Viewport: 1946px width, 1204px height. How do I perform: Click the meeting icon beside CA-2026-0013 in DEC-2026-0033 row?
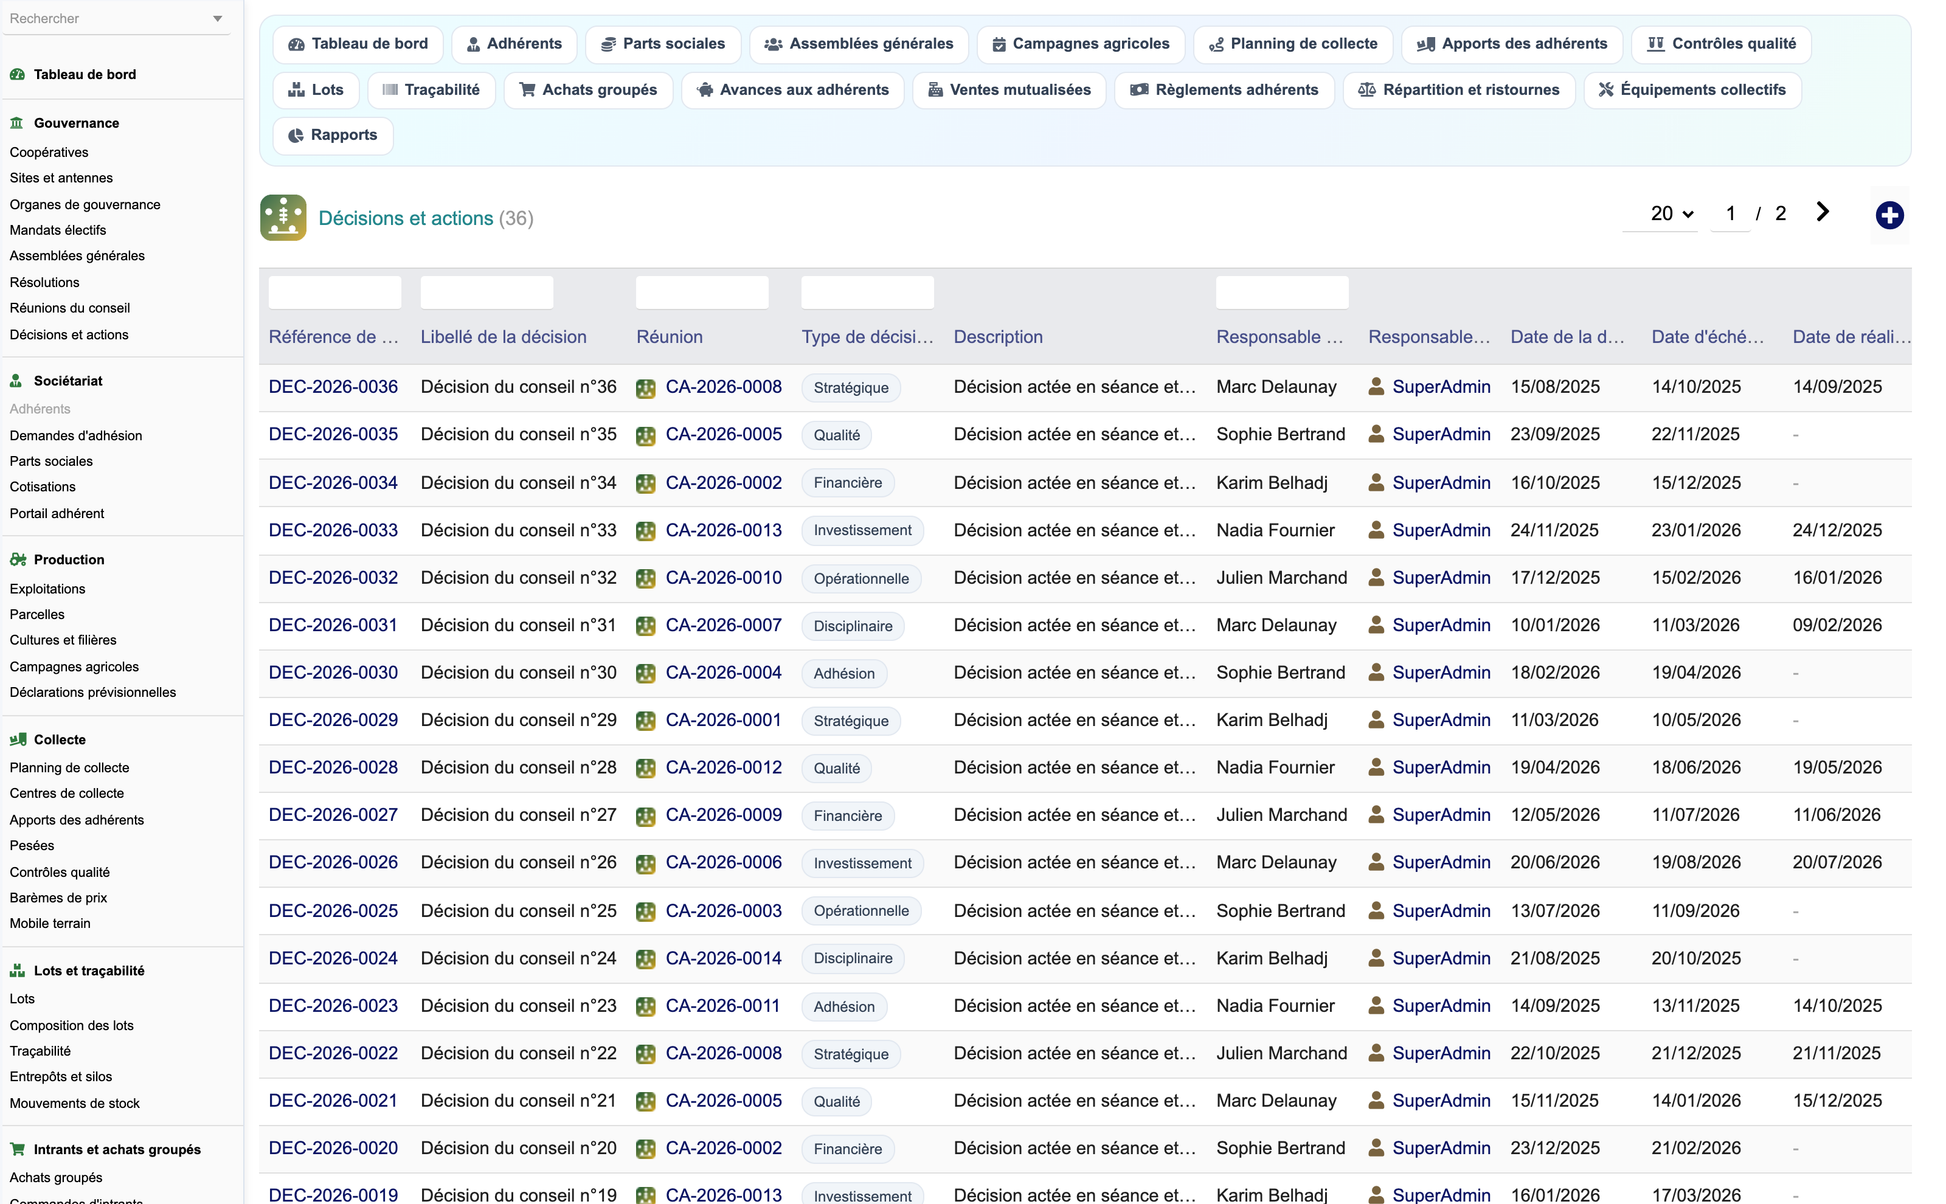tap(646, 531)
